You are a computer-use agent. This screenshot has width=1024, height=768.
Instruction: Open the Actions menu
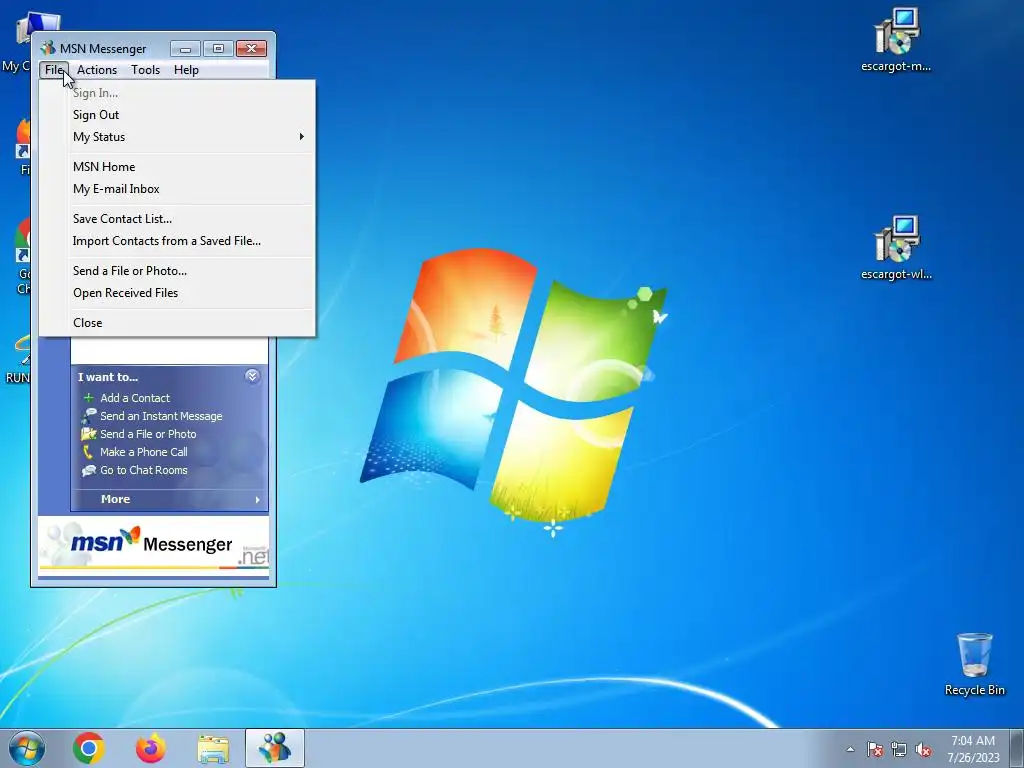tap(97, 70)
